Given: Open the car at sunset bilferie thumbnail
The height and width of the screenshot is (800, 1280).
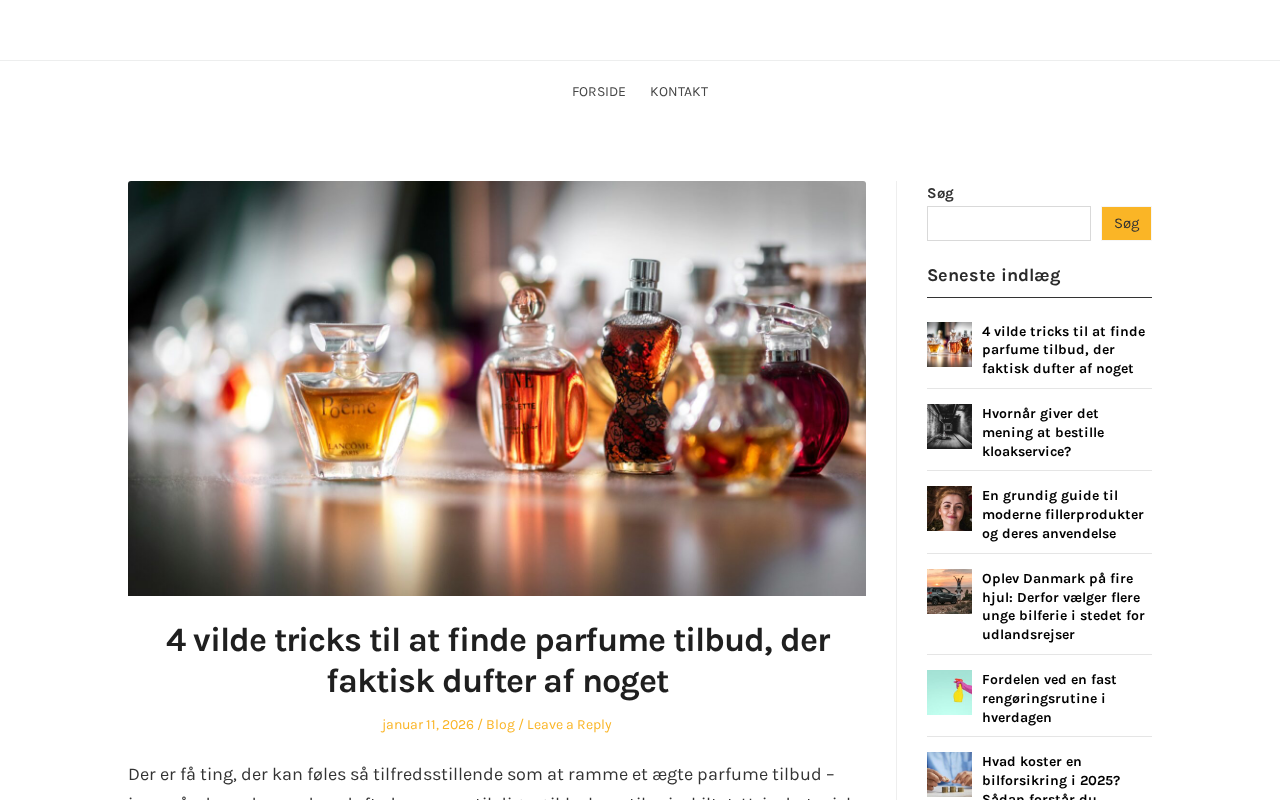Looking at the screenshot, I should 949,591.
